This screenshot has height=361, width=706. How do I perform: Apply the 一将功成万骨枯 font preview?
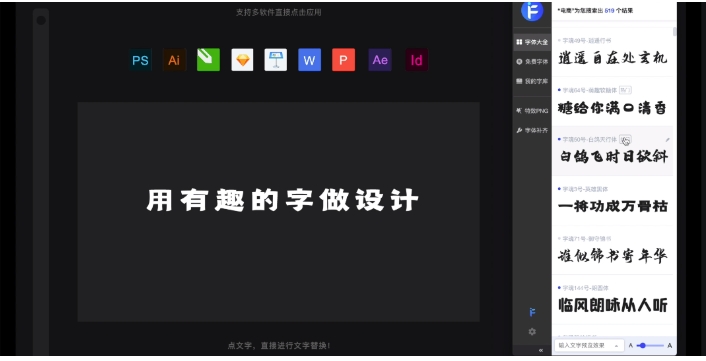pyautogui.click(x=612, y=207)
